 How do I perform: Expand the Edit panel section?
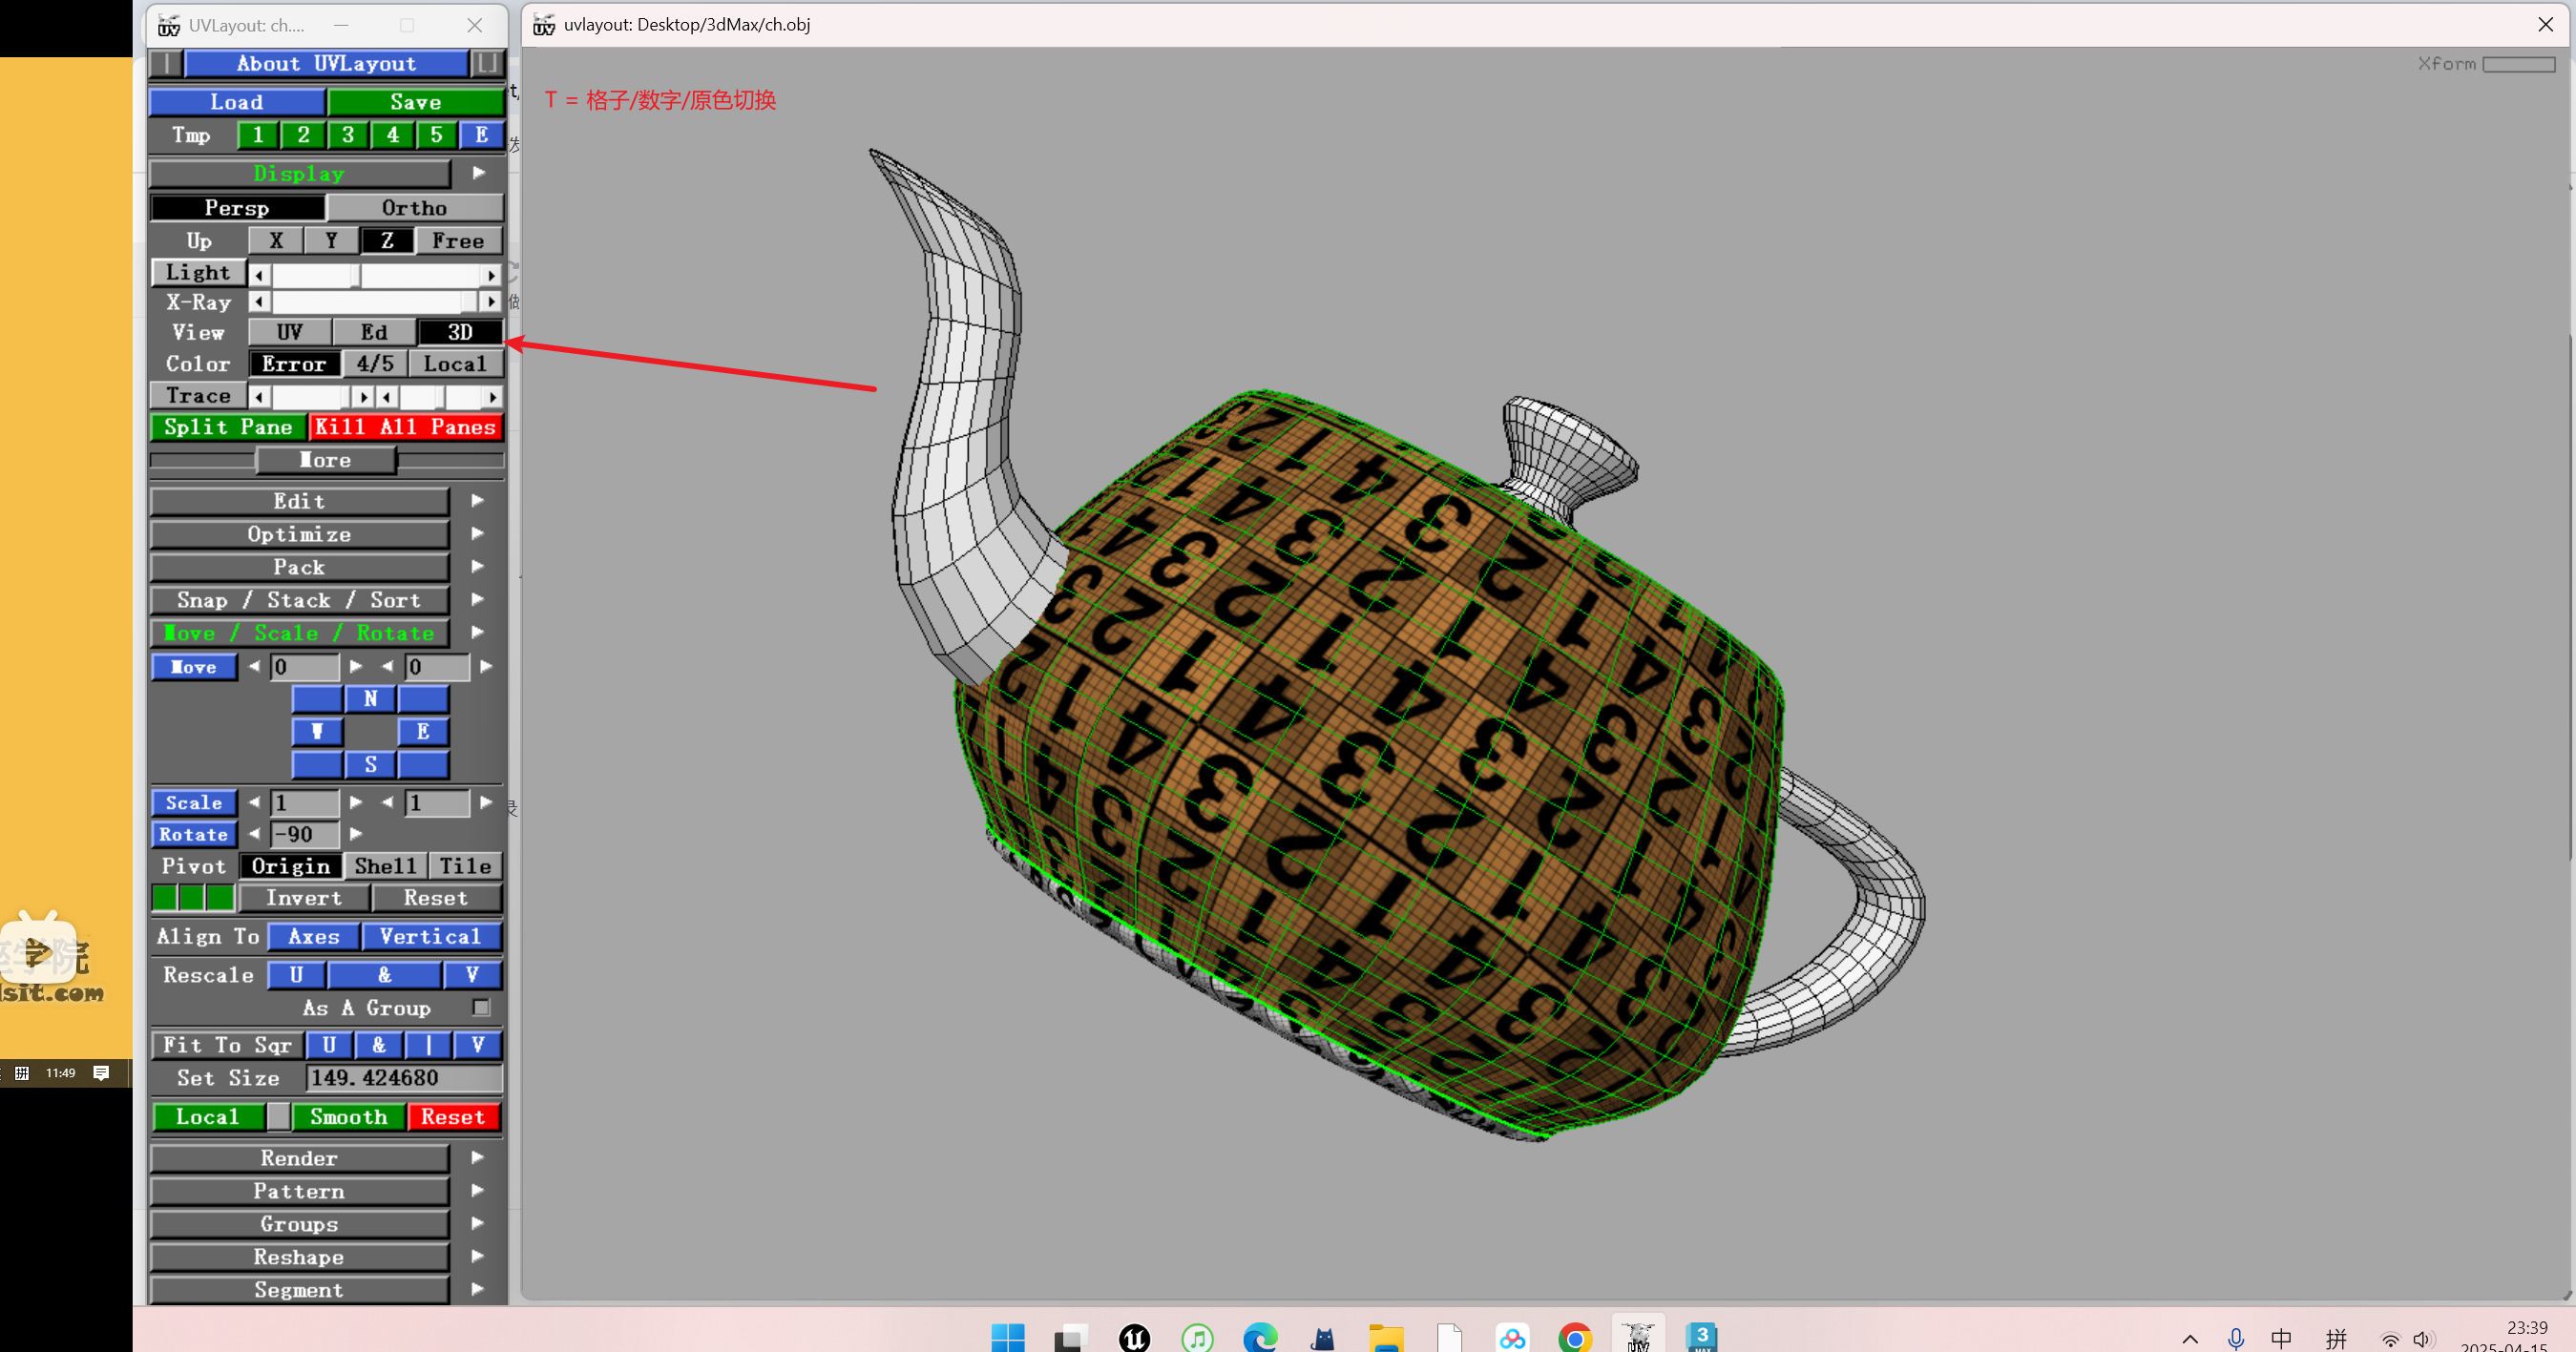[299, 501]
